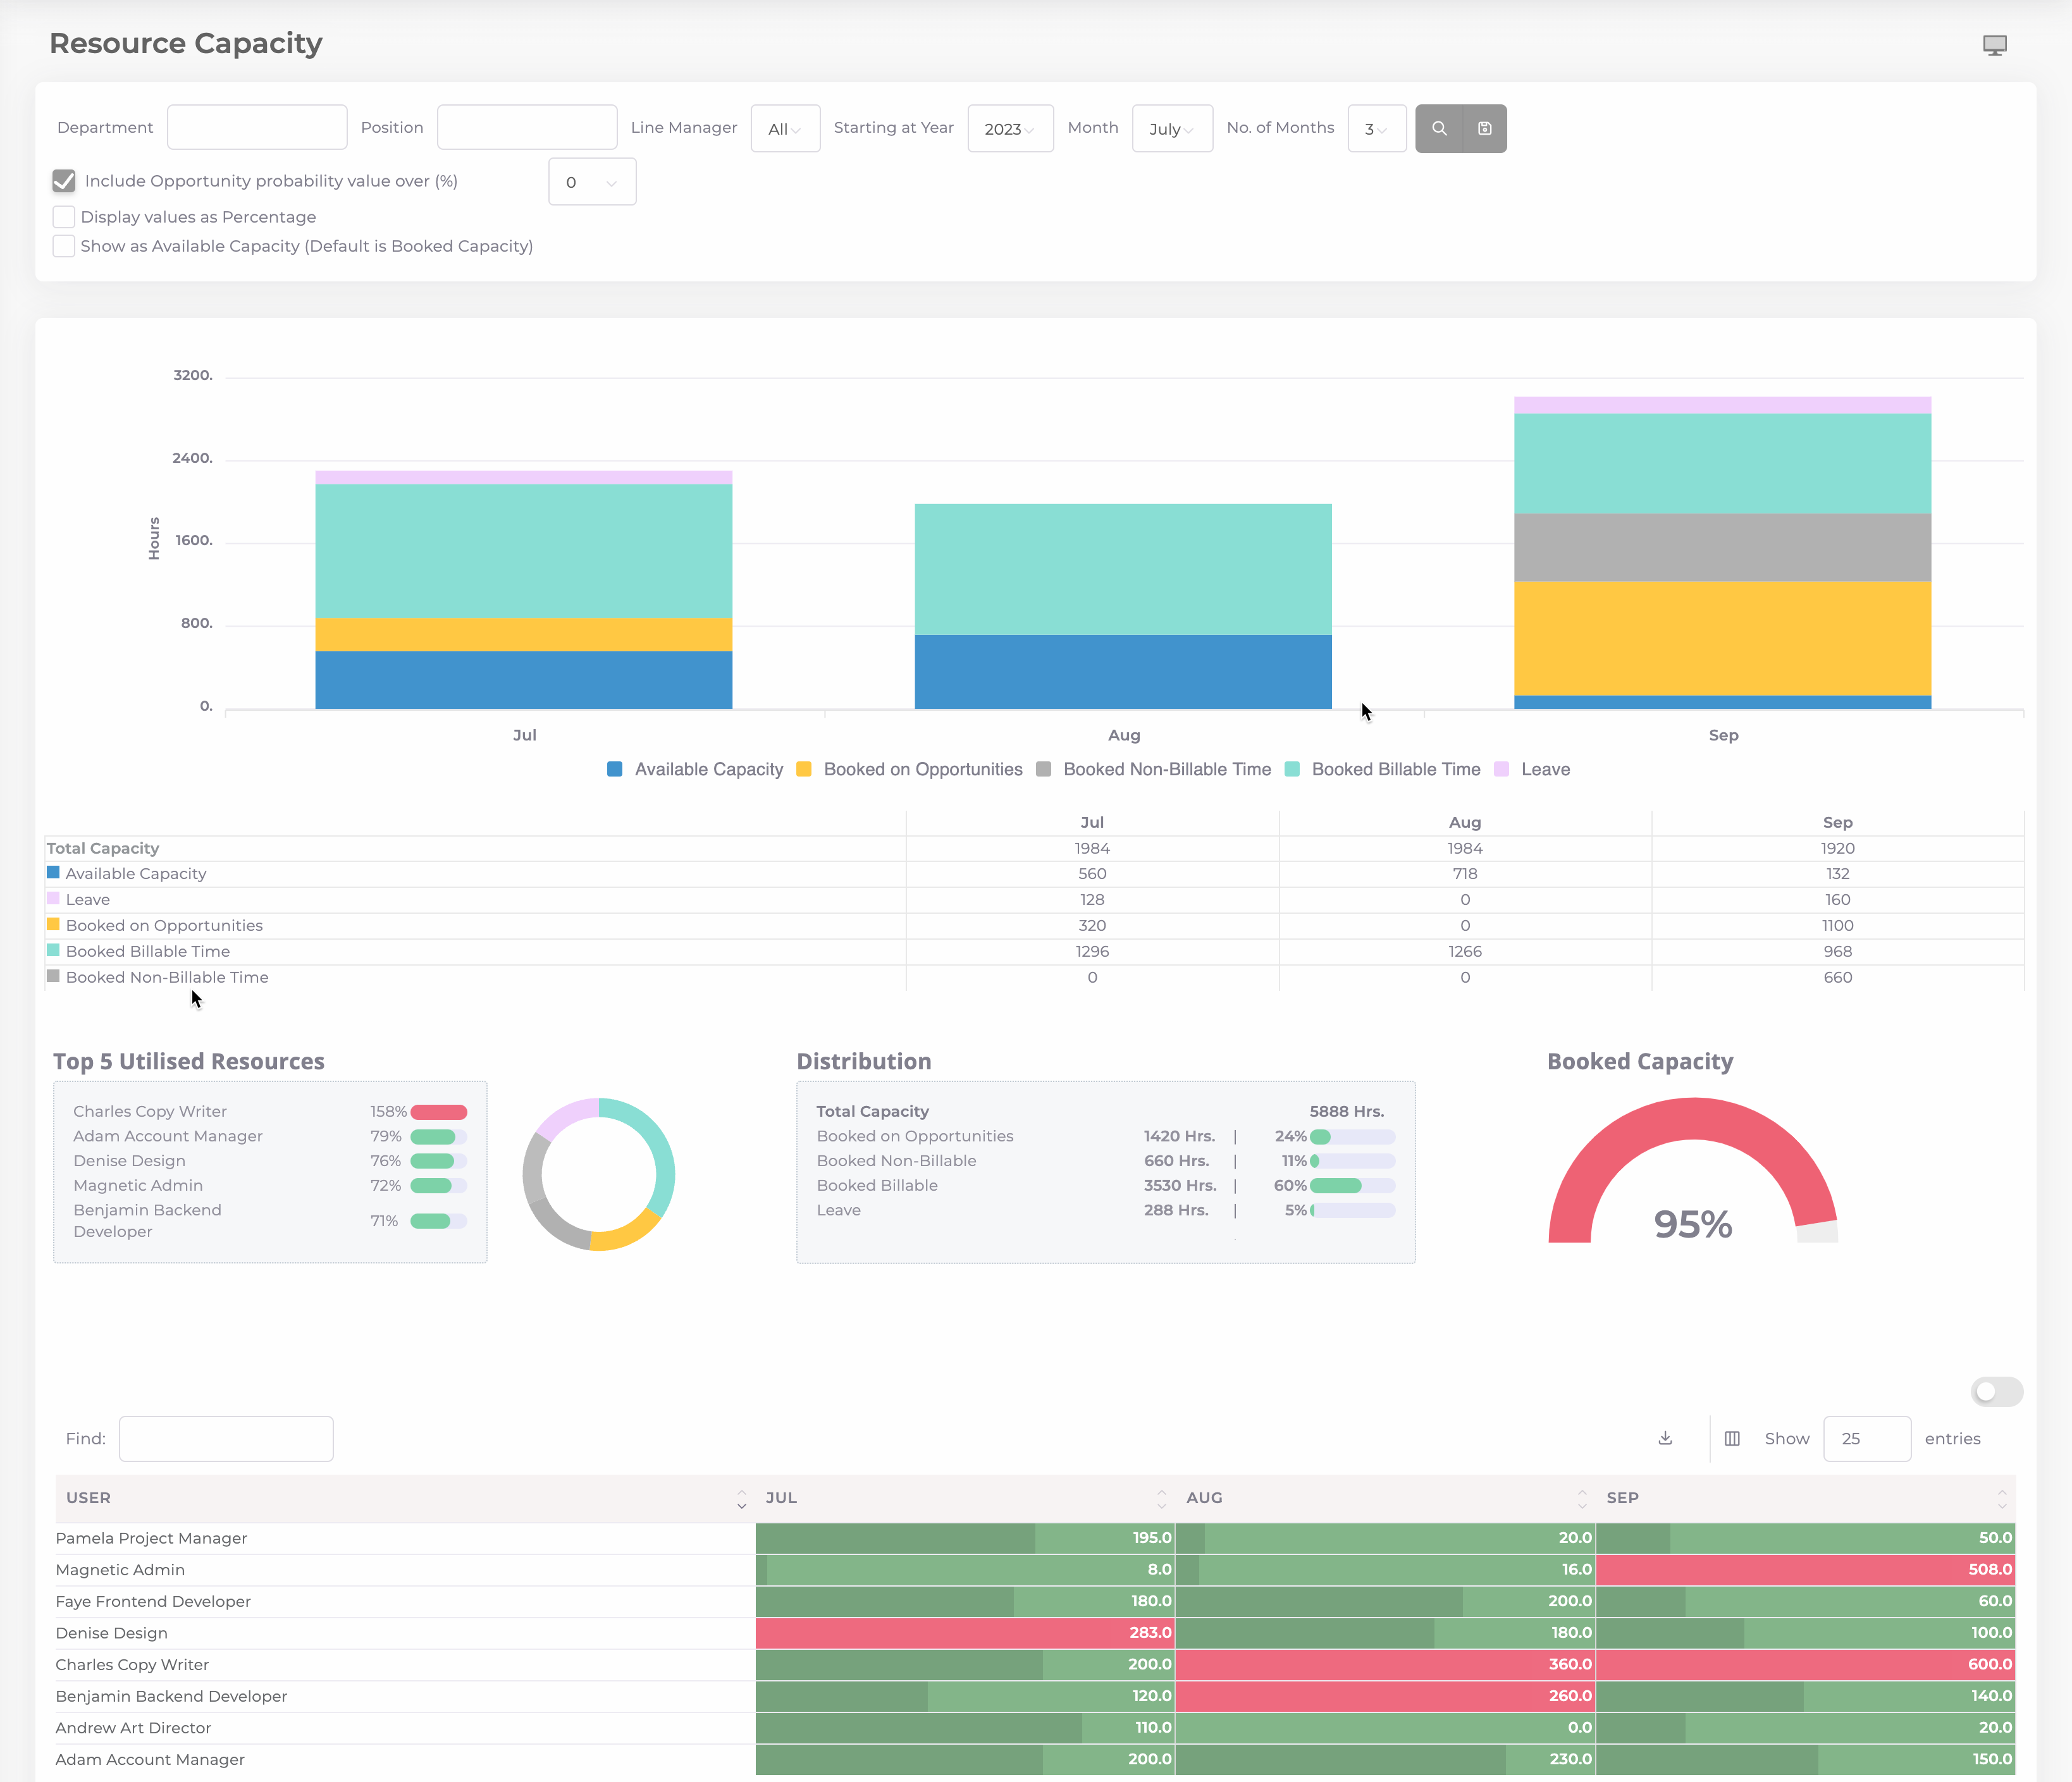Check Show as Available Capacity option
Screen dimensions: 2072x1782
pyautogui.click(x=64, y=246)
